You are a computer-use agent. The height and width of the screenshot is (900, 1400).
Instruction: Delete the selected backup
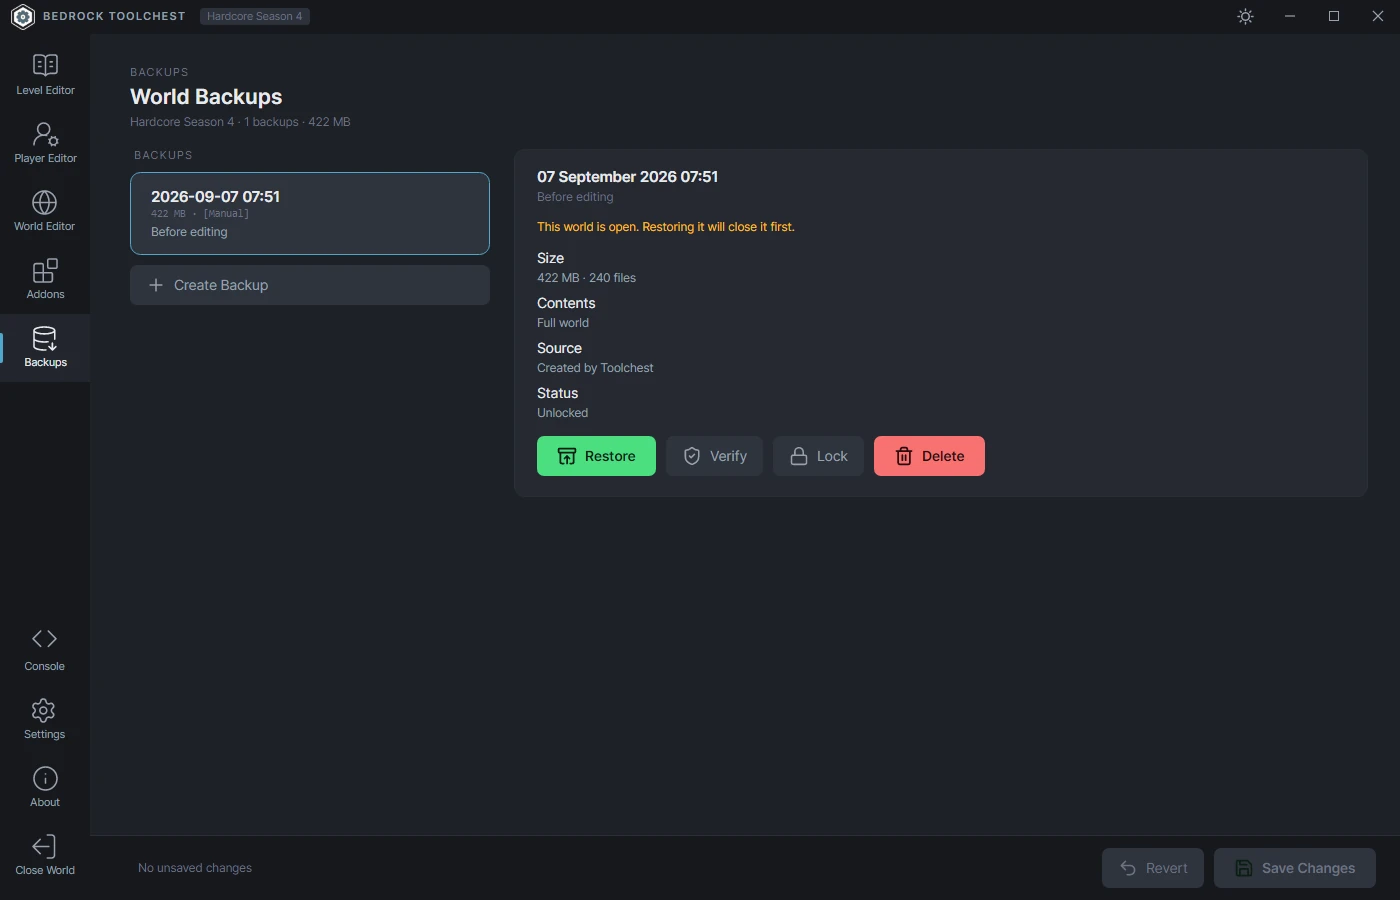[x=929, y=456]
